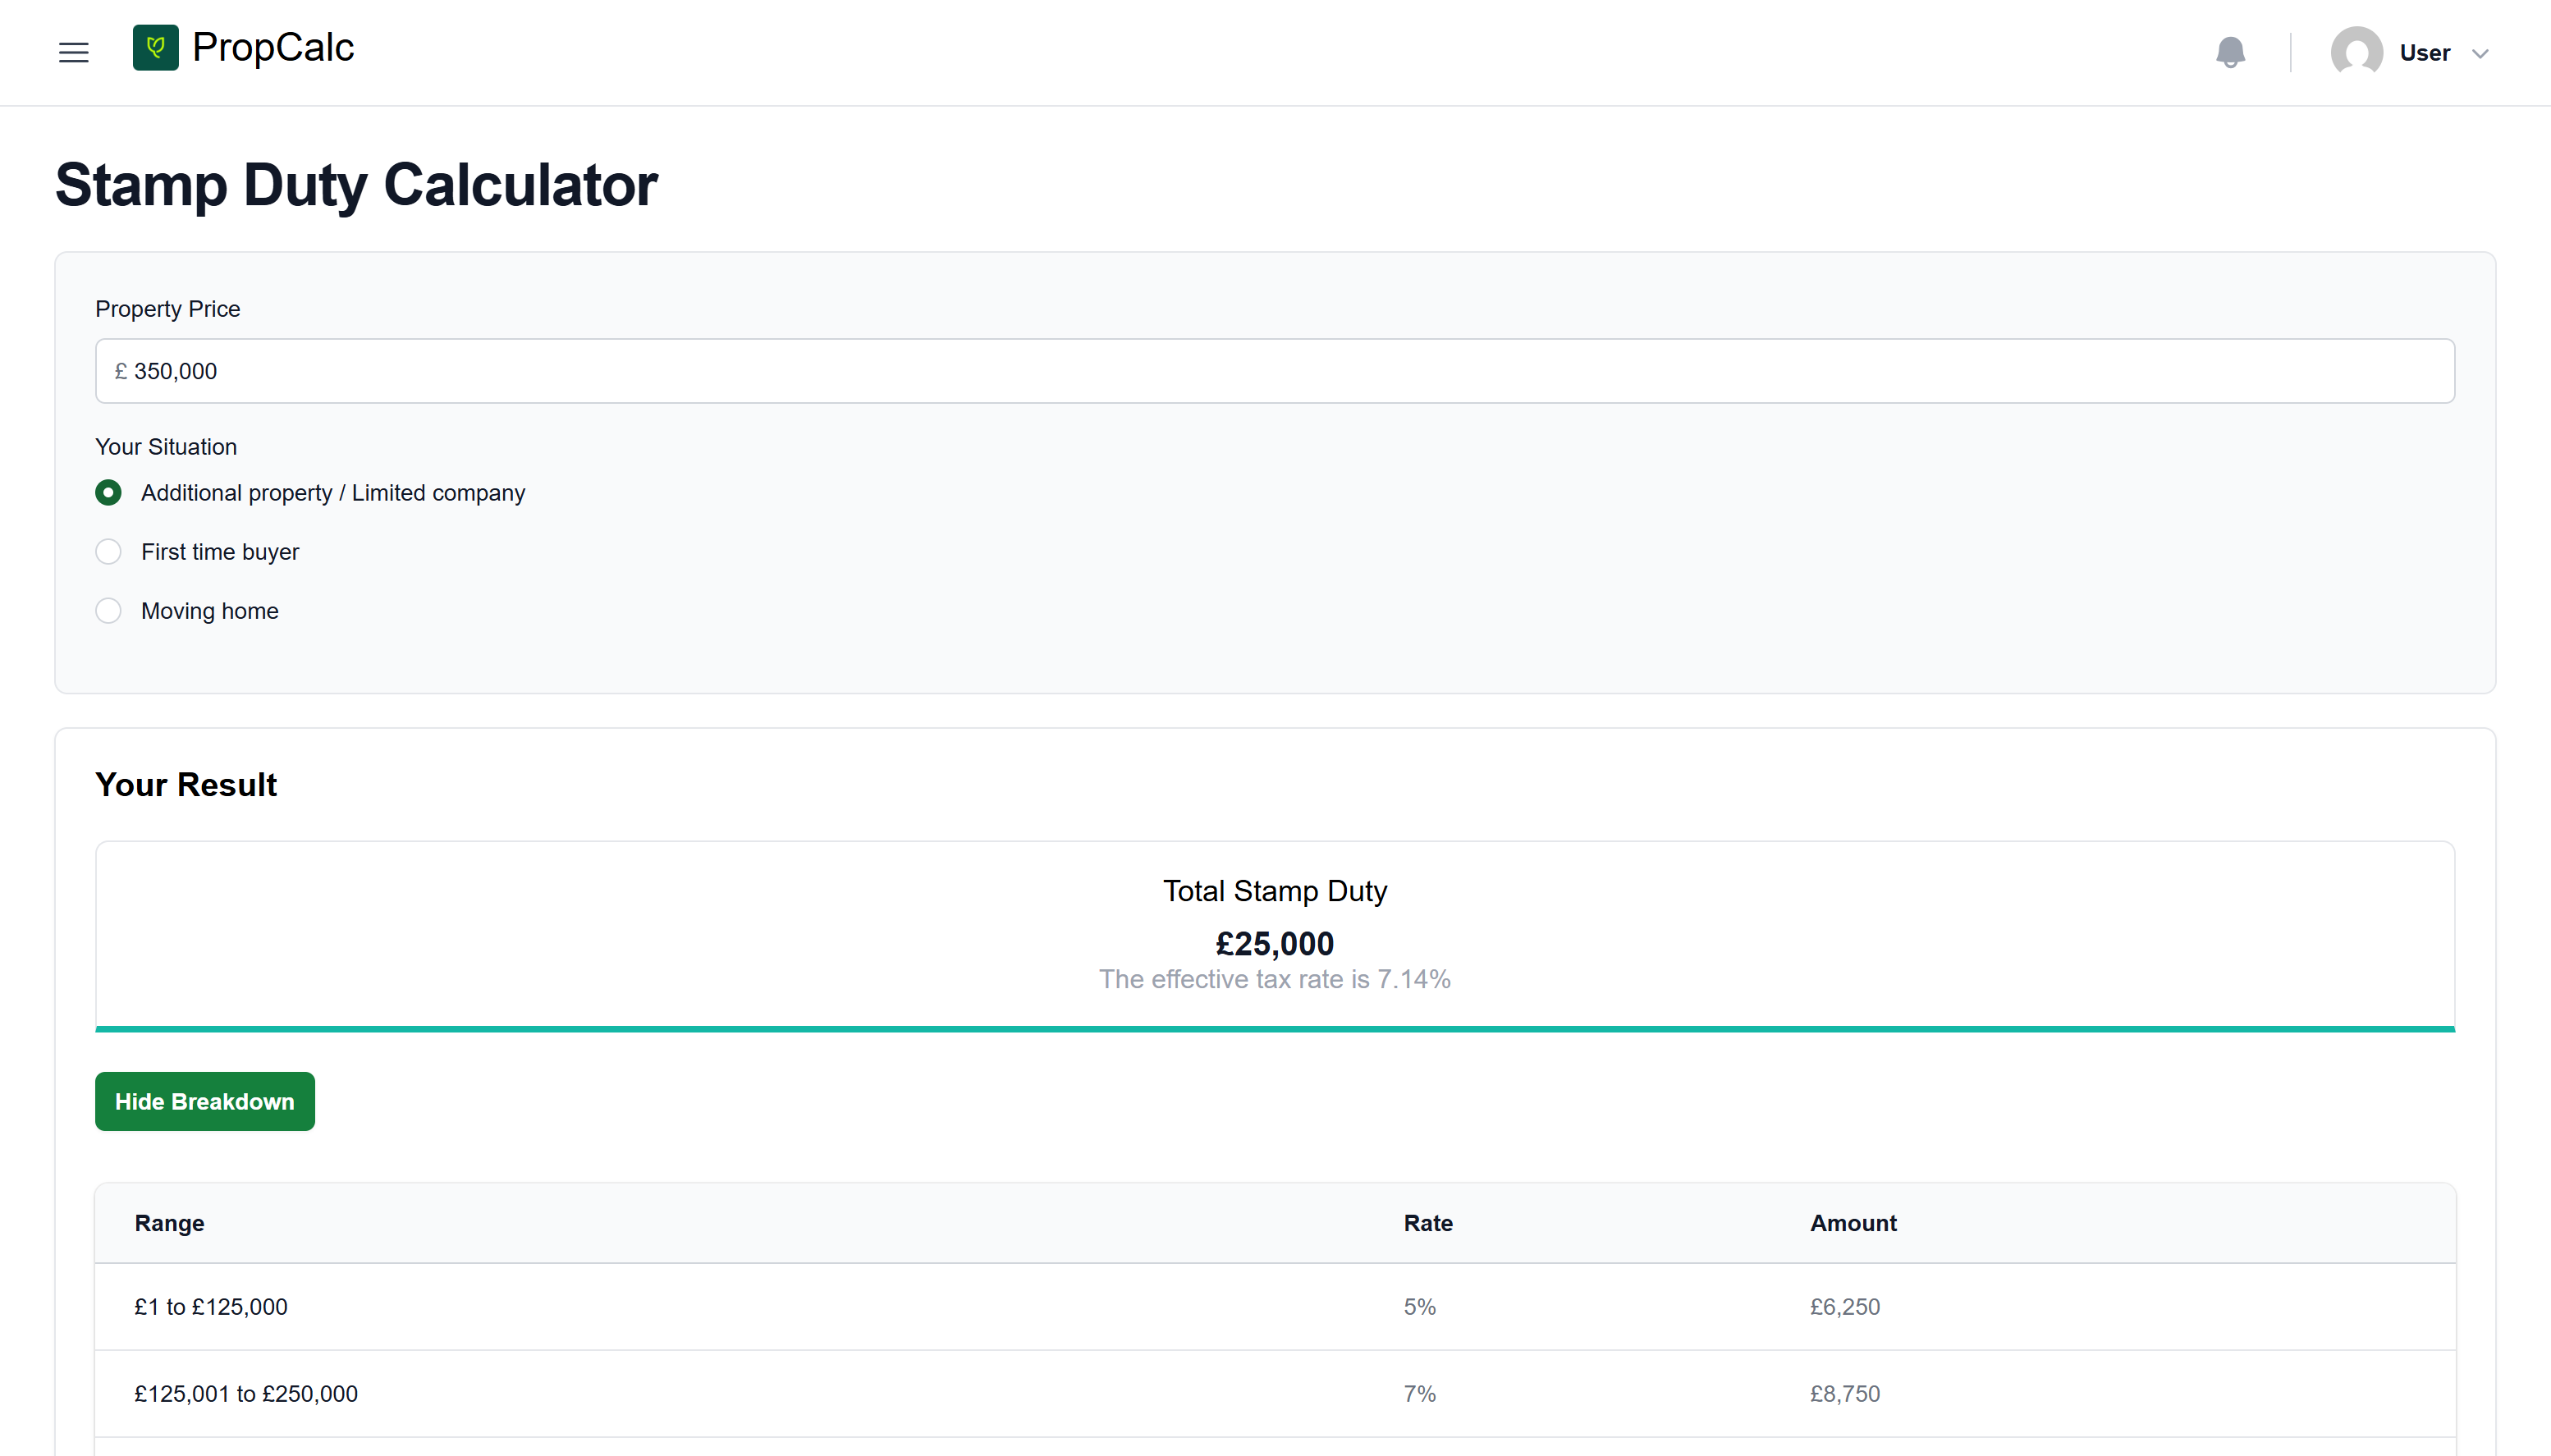Click the teal bar under Total Stamp Duty
This screenshot has height=1456, width=2551.
click(x=1275, y=1028)
